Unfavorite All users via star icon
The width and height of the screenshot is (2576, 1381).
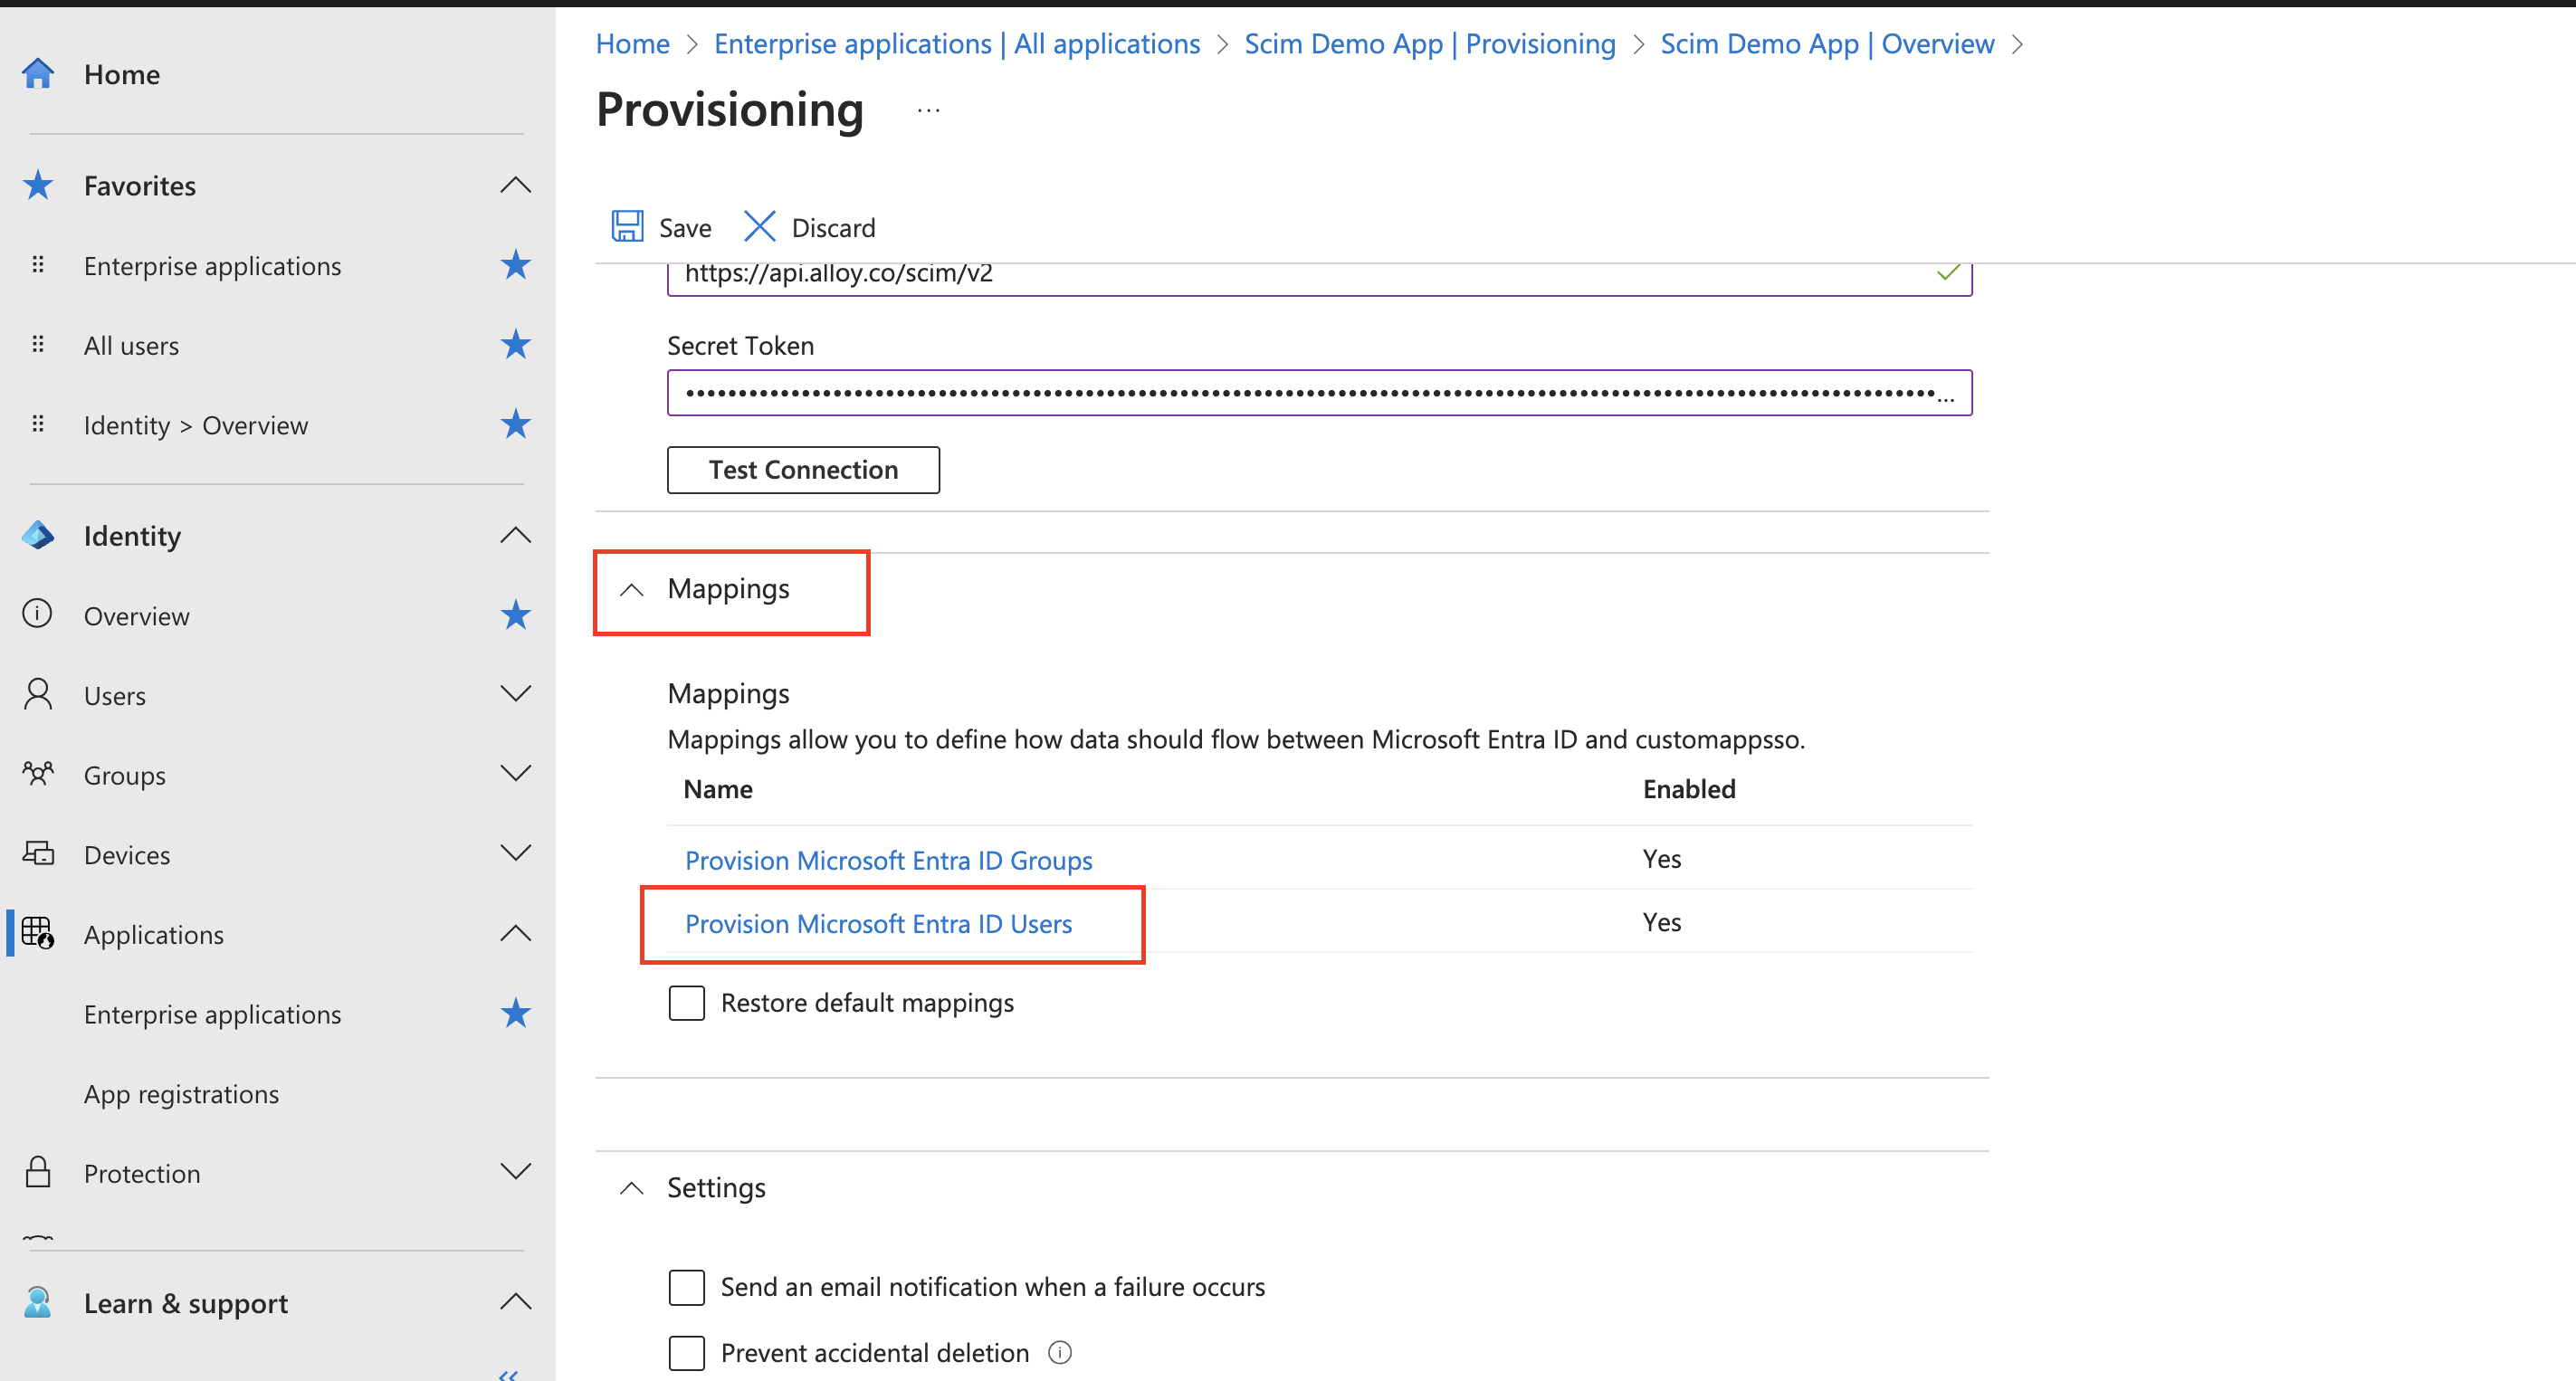(x=515, y=345)
